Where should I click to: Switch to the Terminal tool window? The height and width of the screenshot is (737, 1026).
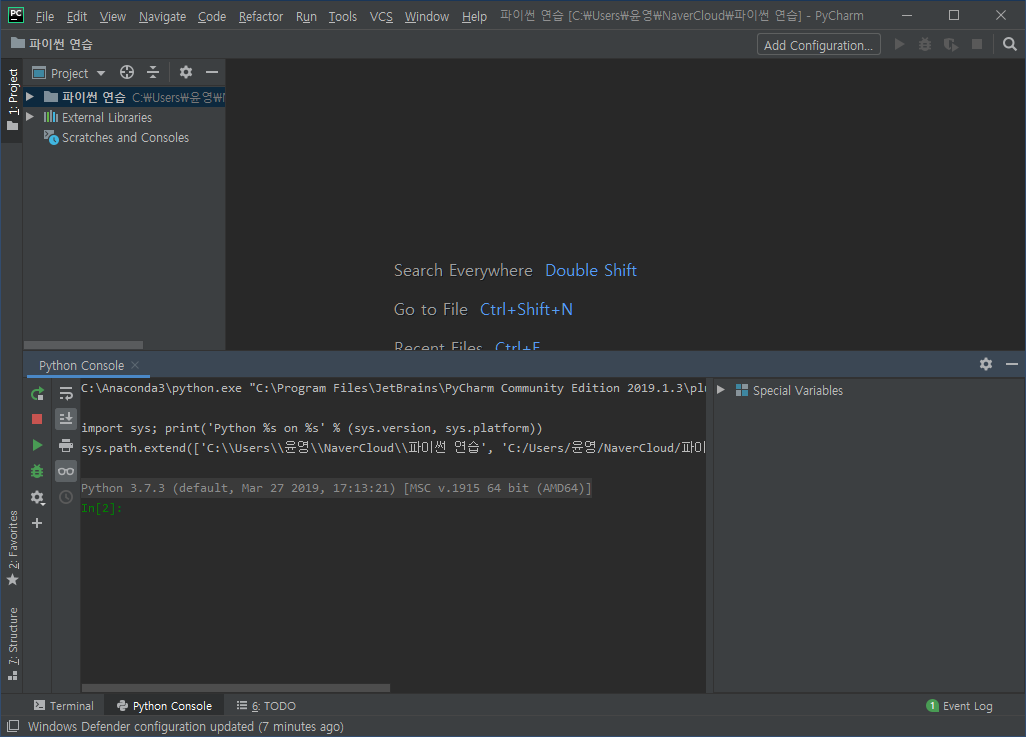[x=64, y=706]
